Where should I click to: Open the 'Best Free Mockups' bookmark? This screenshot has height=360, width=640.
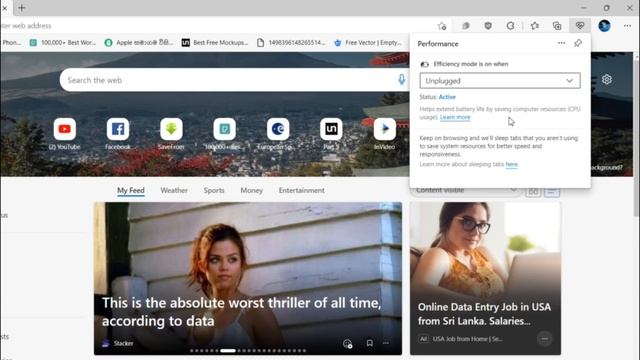pos(215,42)
